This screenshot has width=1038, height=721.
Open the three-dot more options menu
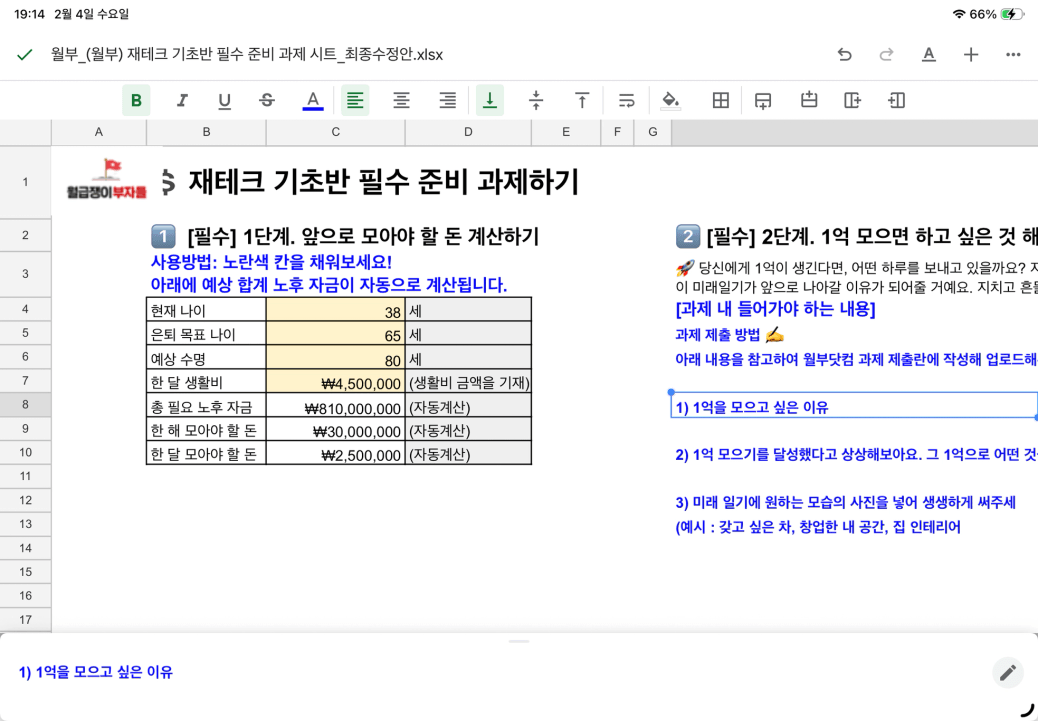click(x=1013, y=55)
